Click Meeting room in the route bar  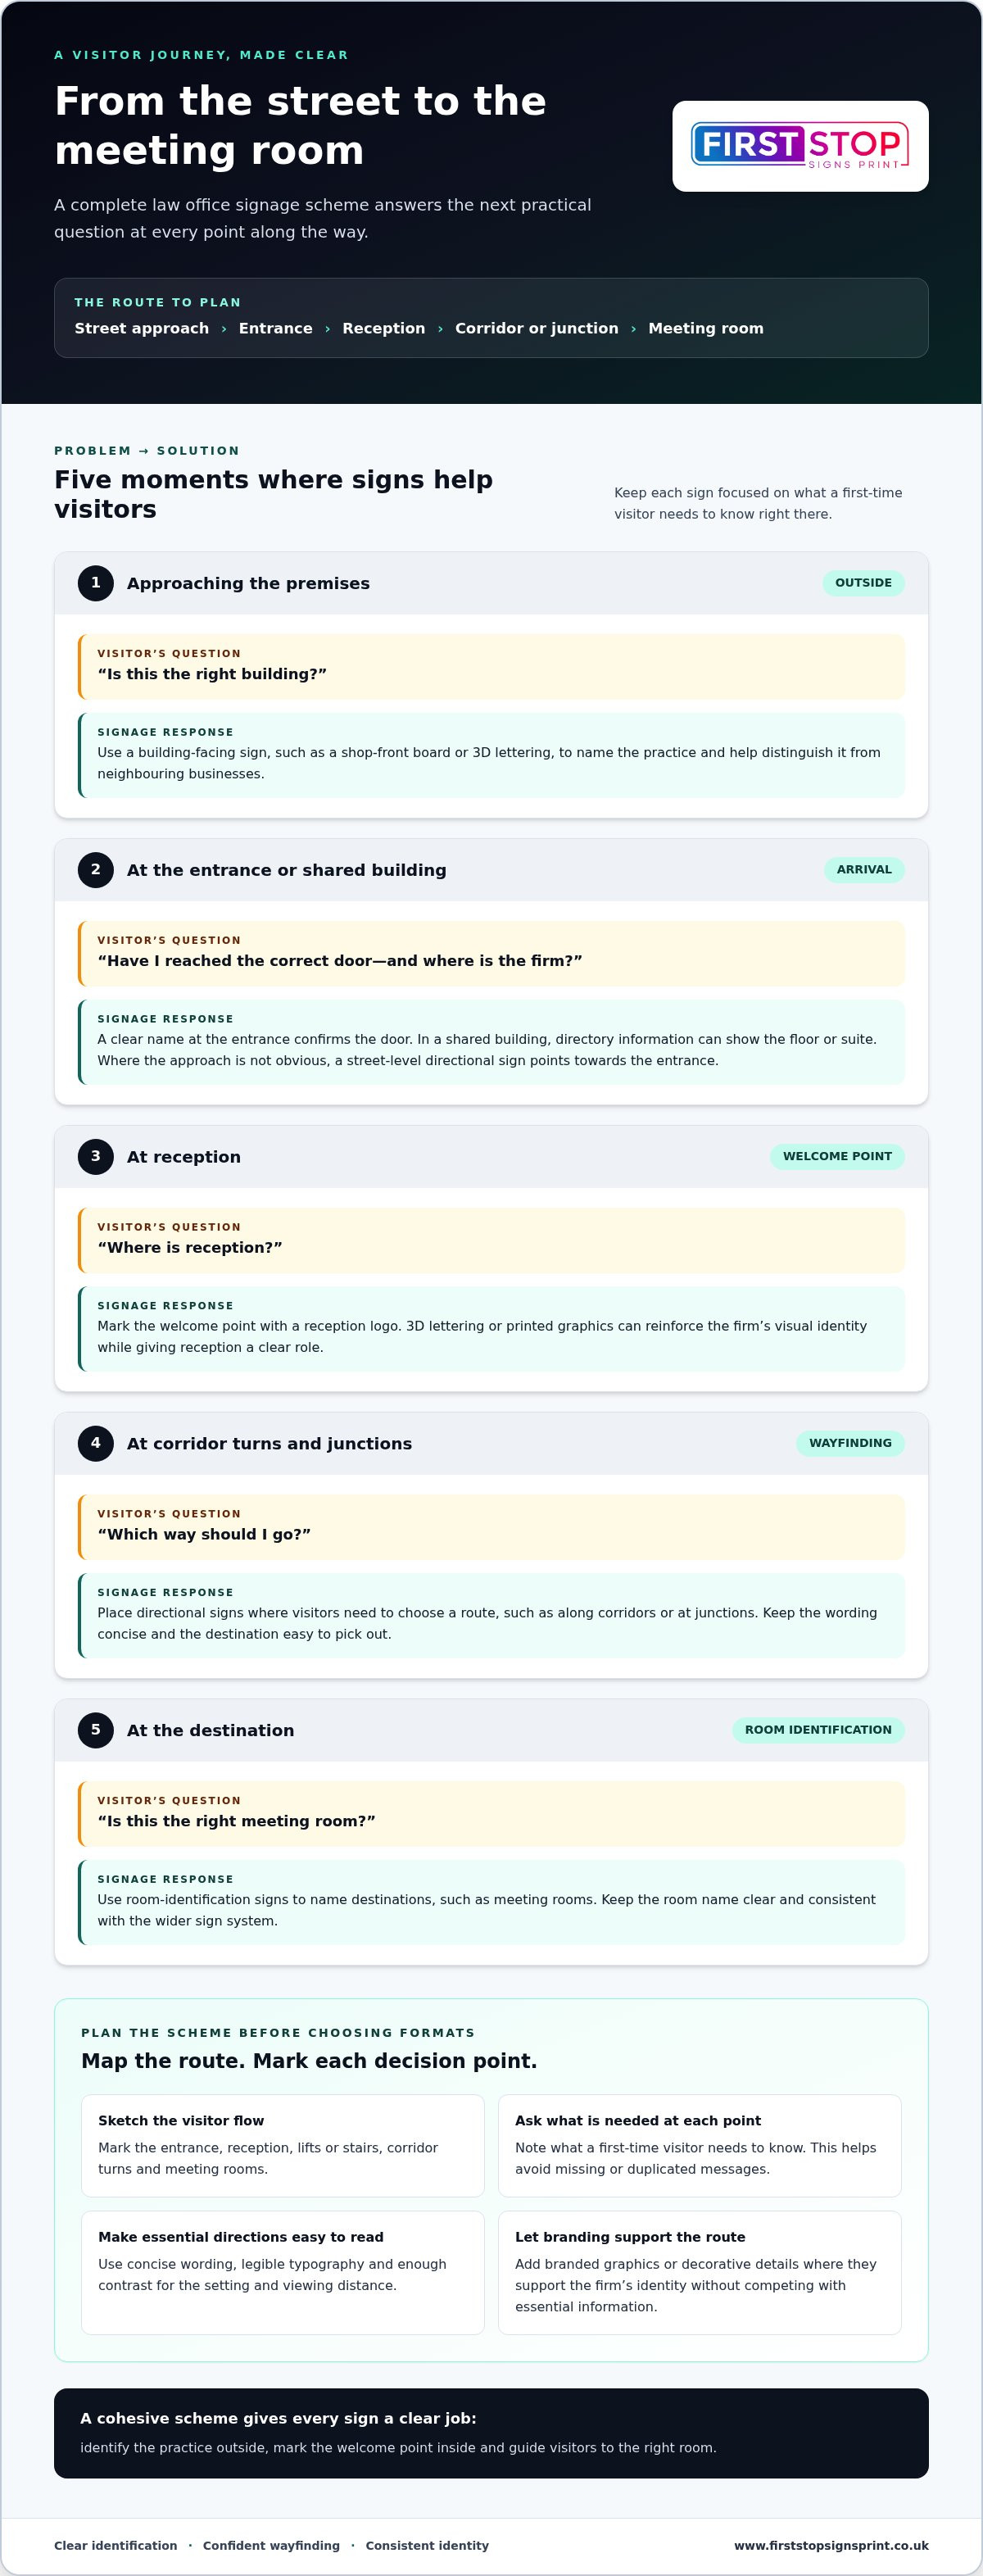pyautogui.click(x=706, y=328)
